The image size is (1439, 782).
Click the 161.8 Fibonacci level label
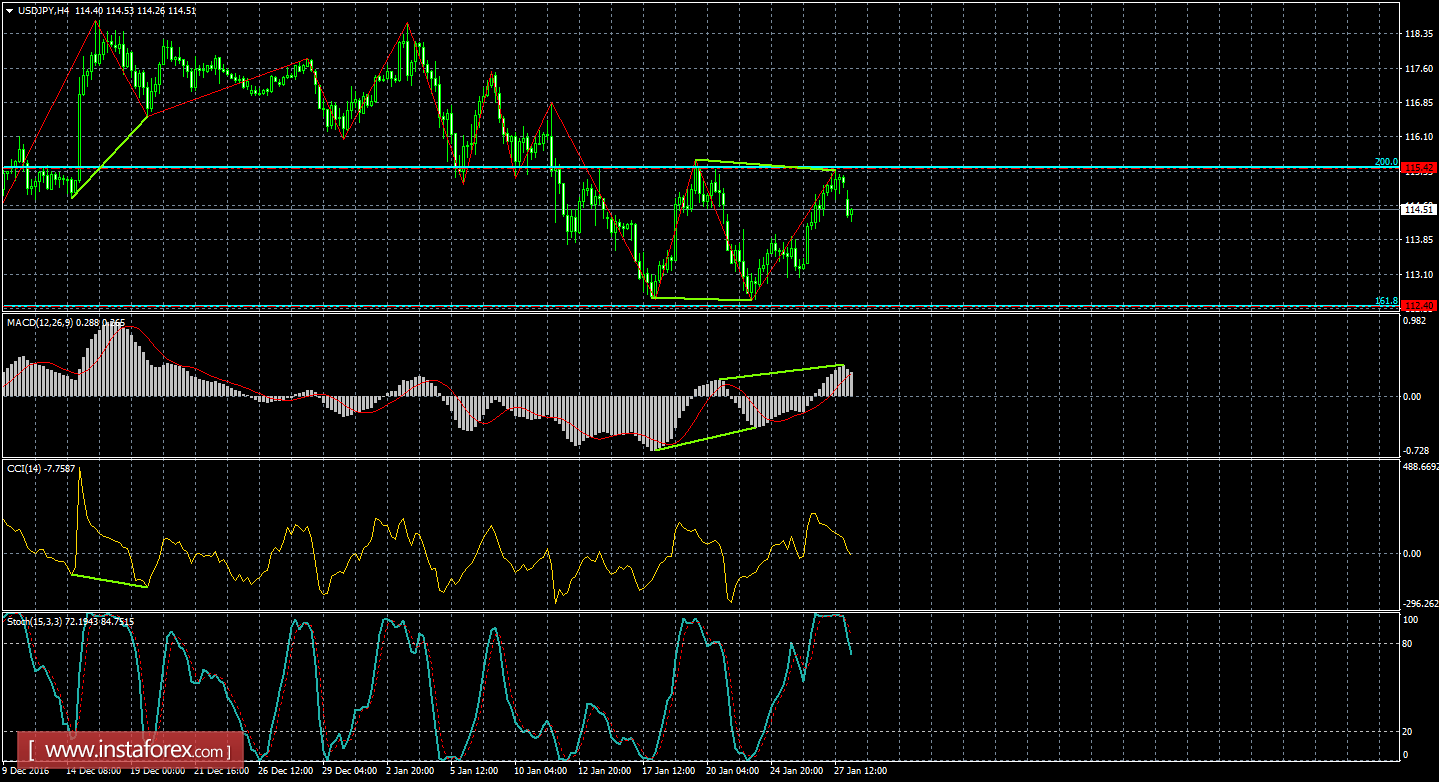pos(1385,300)
